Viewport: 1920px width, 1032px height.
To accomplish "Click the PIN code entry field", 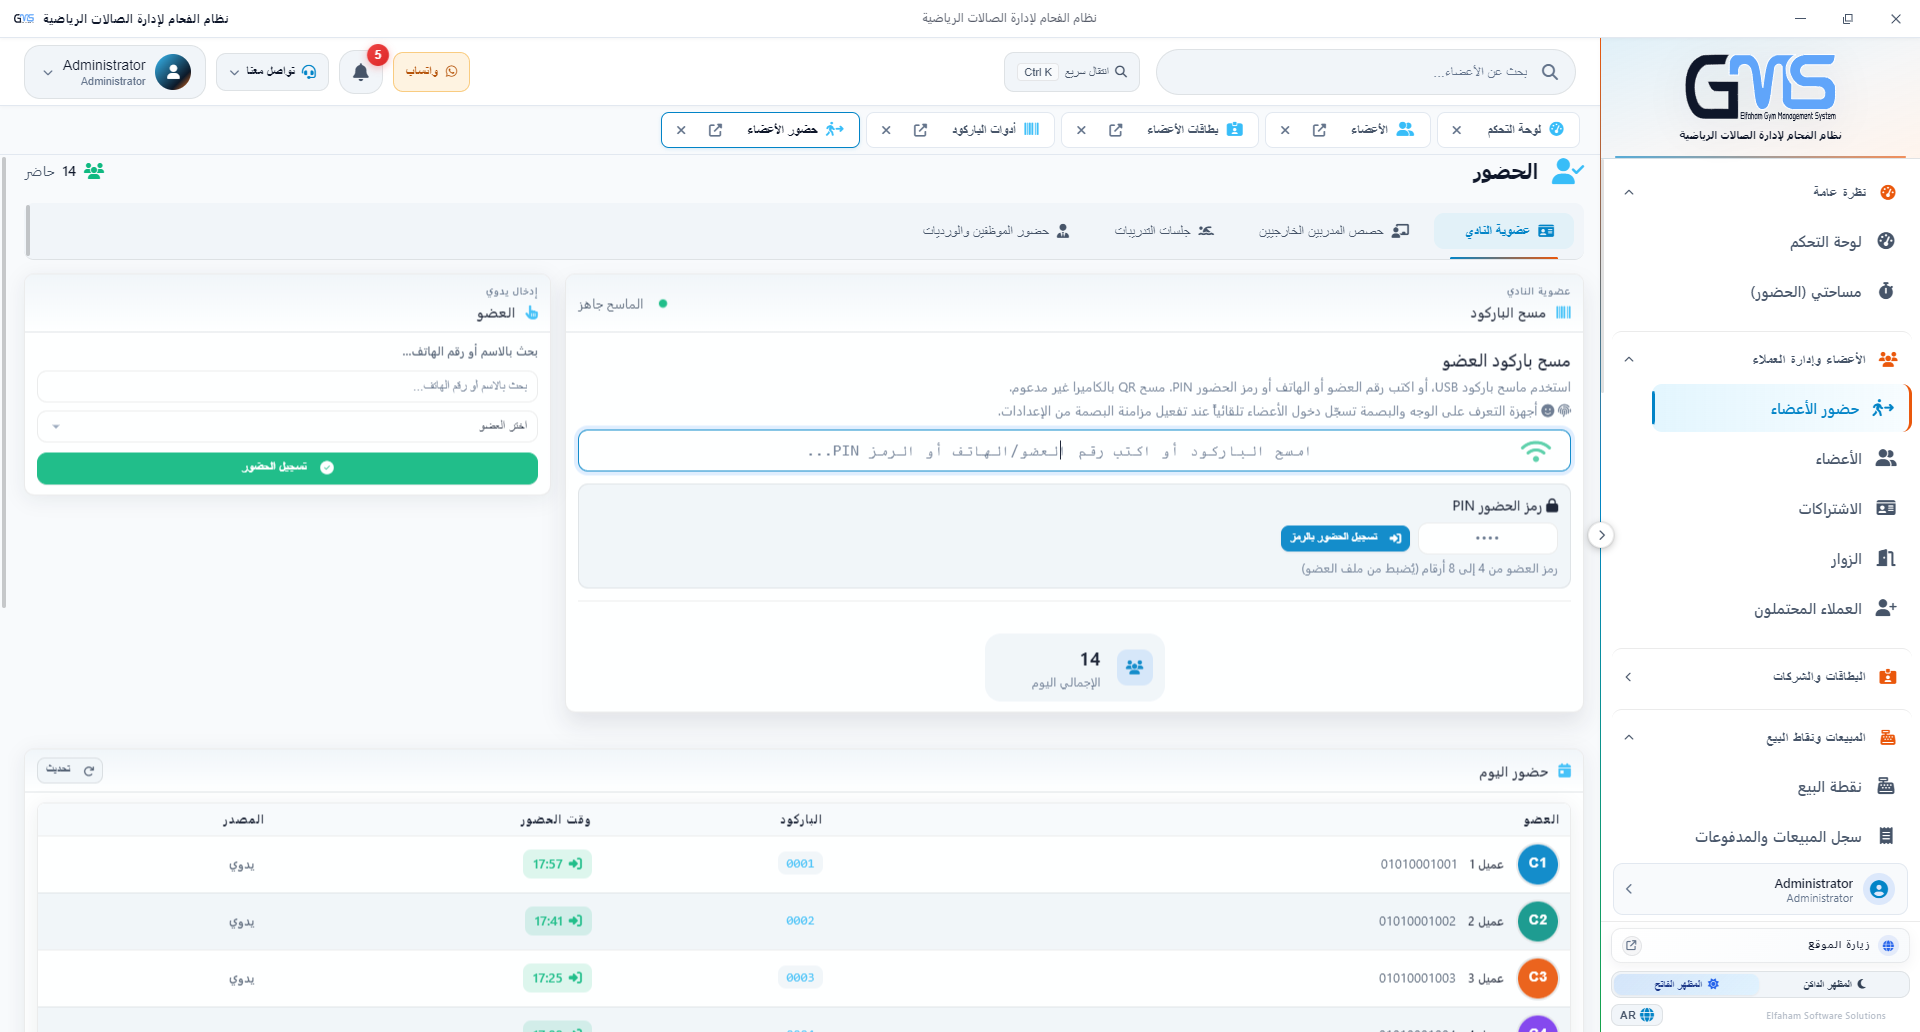I will [x=1487, y=538].
